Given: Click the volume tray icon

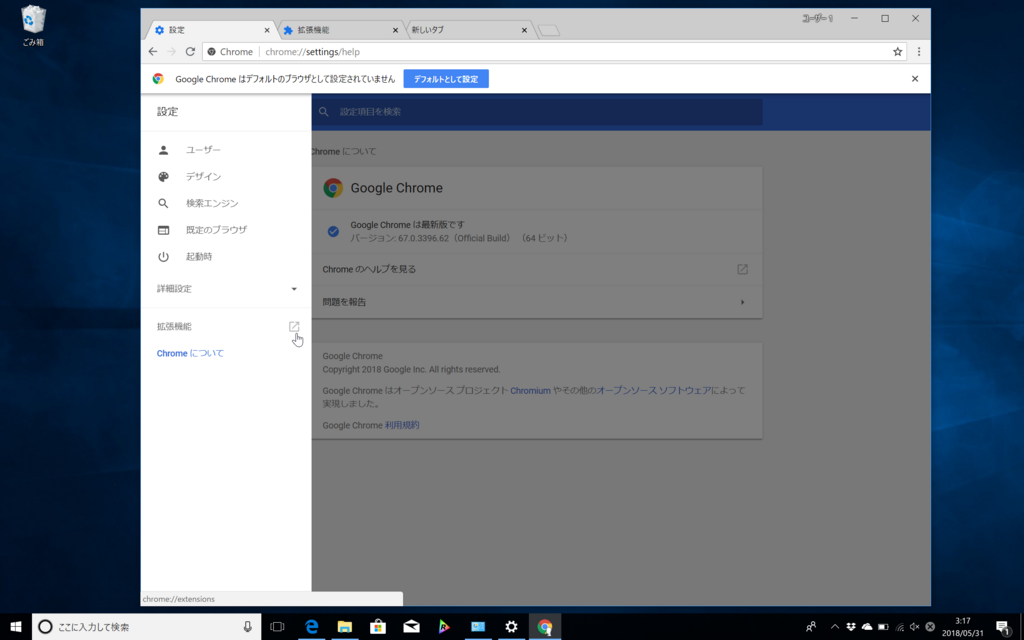Looking at the screenshot, I should coord(914,627).
